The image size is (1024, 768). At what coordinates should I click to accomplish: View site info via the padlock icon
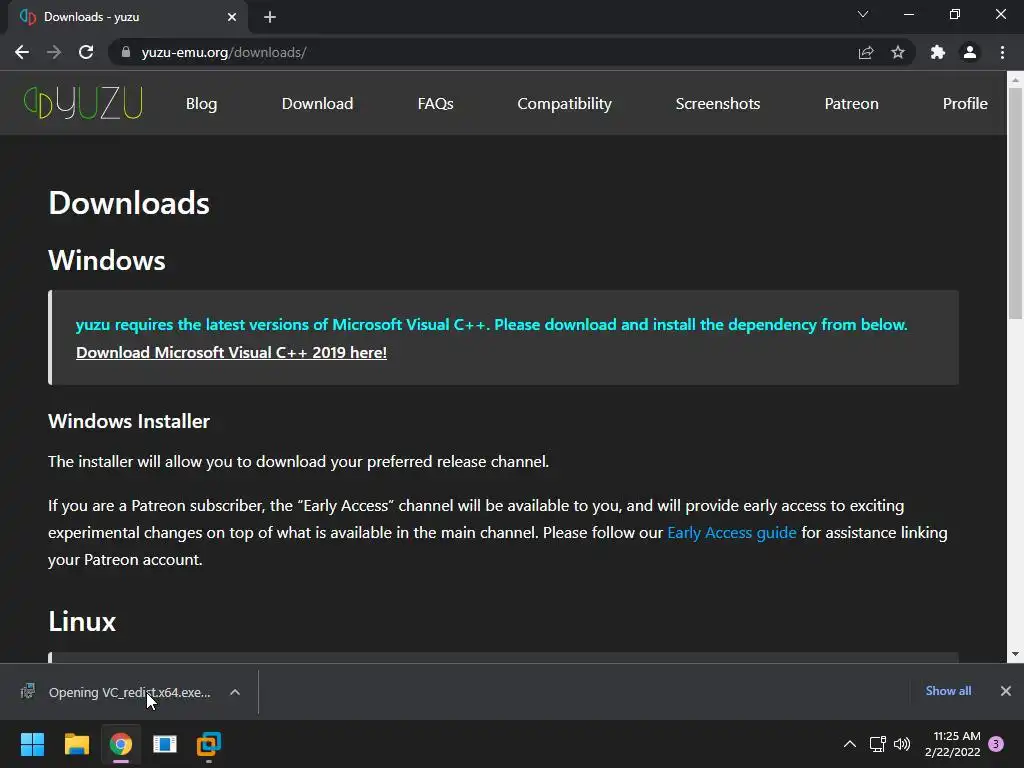[x=126, y=52]
